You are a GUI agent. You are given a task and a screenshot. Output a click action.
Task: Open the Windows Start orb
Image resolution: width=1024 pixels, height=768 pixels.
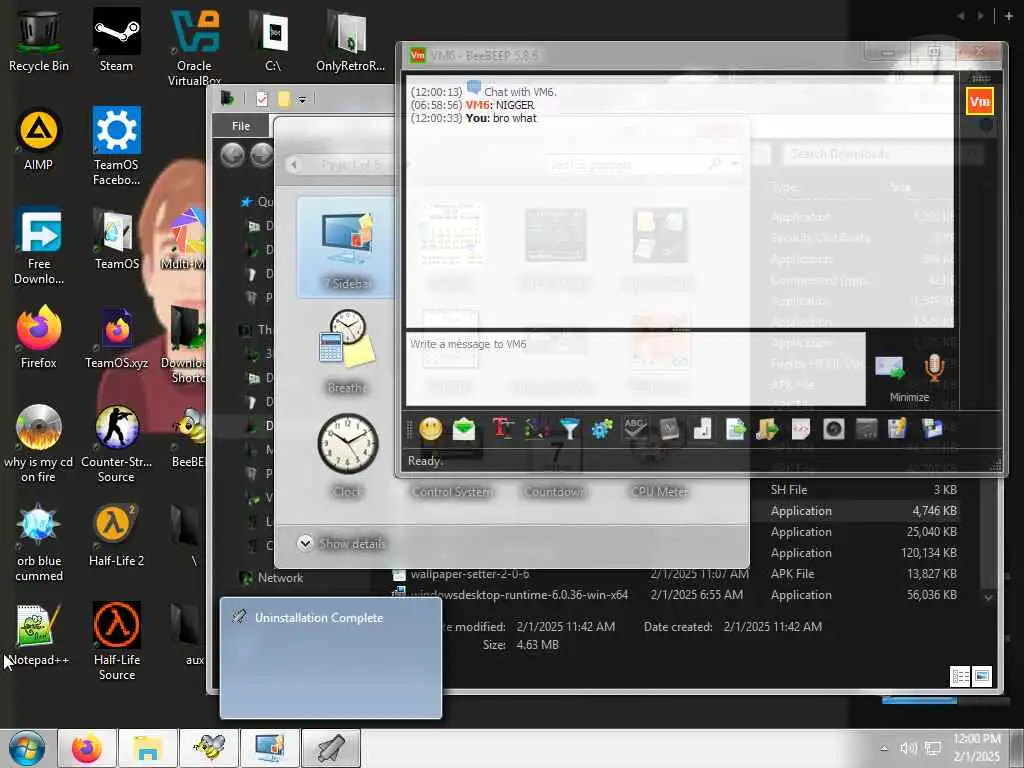point(26,748)
